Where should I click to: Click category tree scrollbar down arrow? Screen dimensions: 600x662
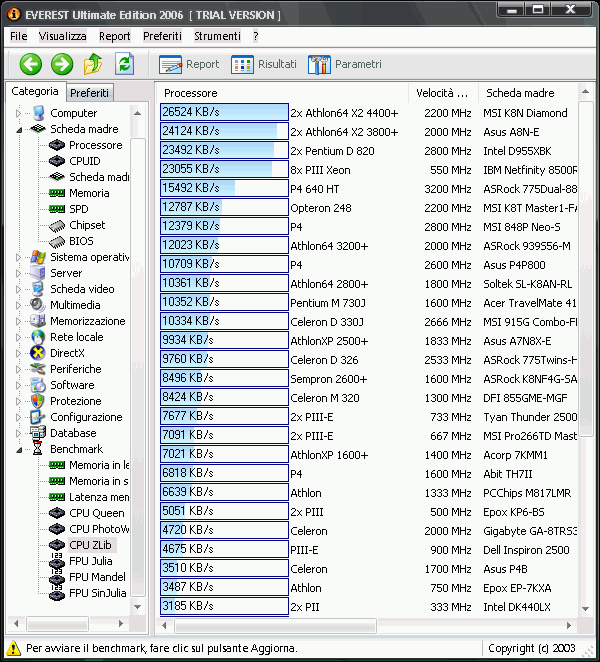tap(137, 607)
